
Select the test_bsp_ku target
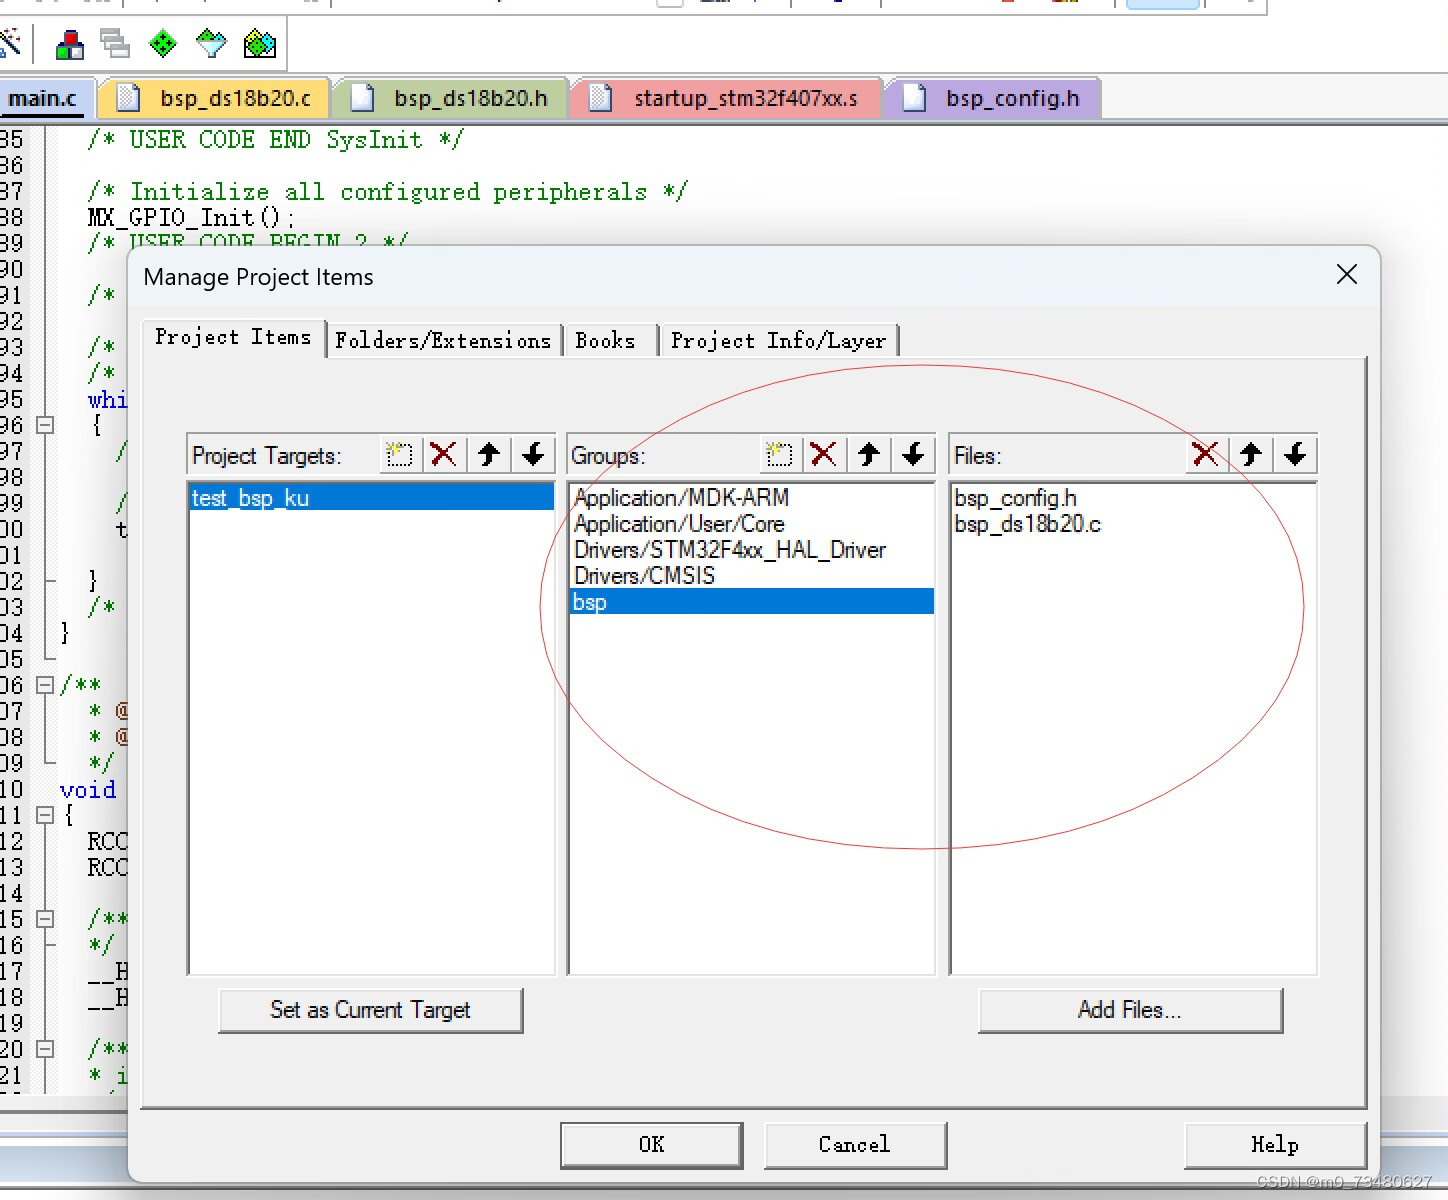[x=372, y=498]
